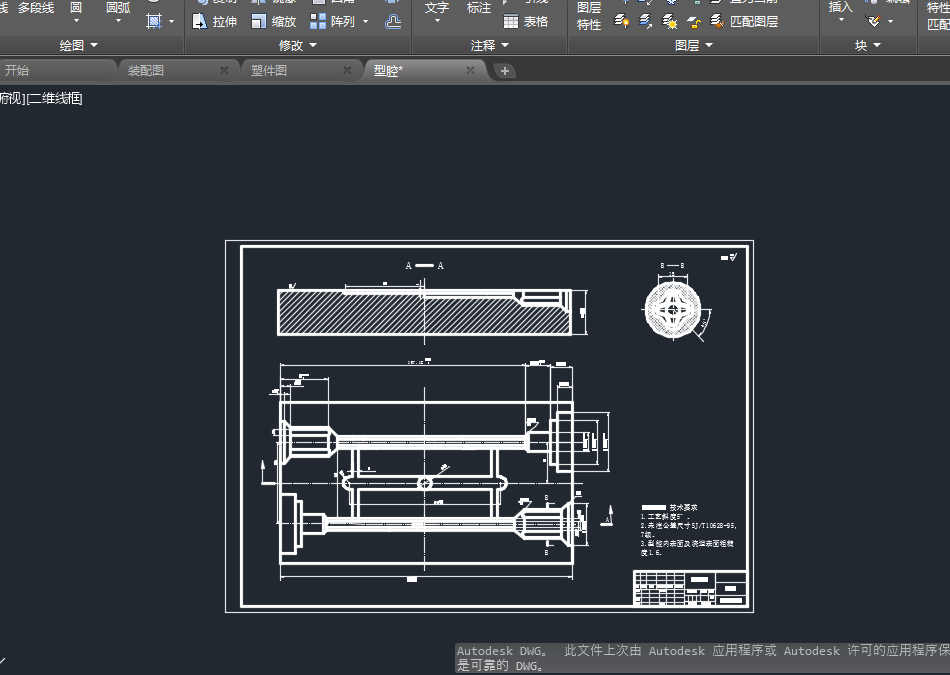Select the Scale (缩放) tool
The height and width of the screenshot is (675, 950).
click(x=273, y=21)
